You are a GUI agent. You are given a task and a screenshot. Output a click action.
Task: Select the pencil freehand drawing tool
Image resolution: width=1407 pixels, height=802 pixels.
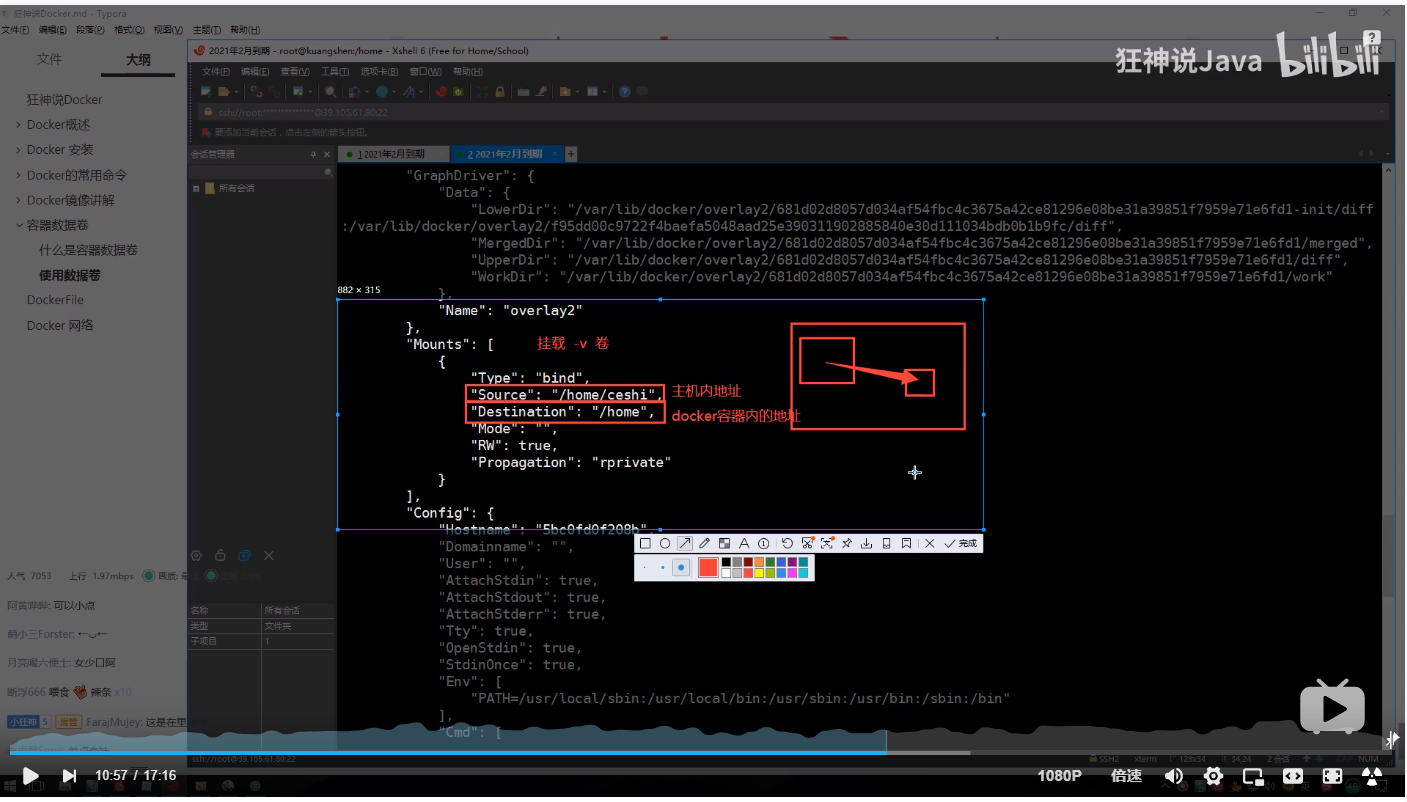tap(704, 543)
